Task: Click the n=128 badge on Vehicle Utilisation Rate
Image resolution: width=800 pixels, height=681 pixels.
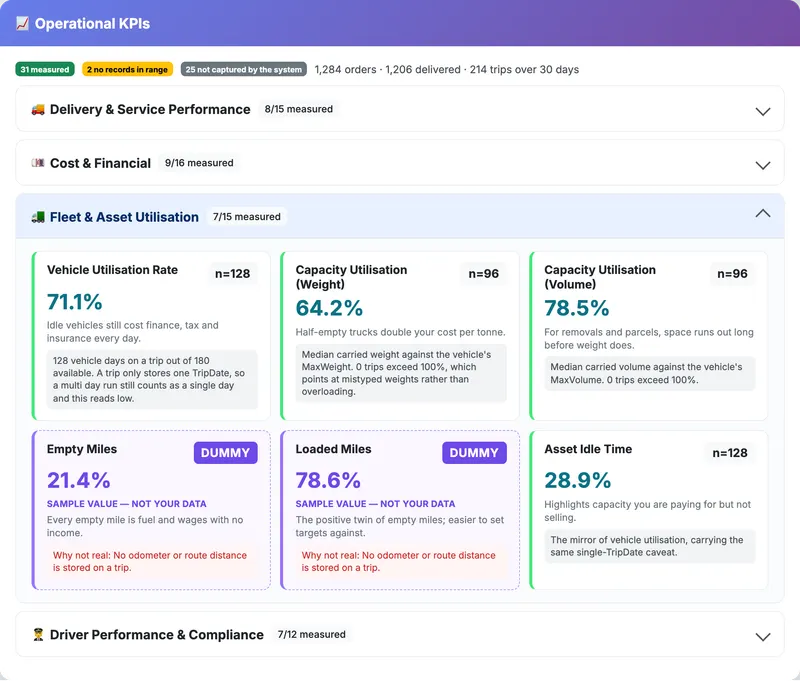Action: (x=232, y=274)
